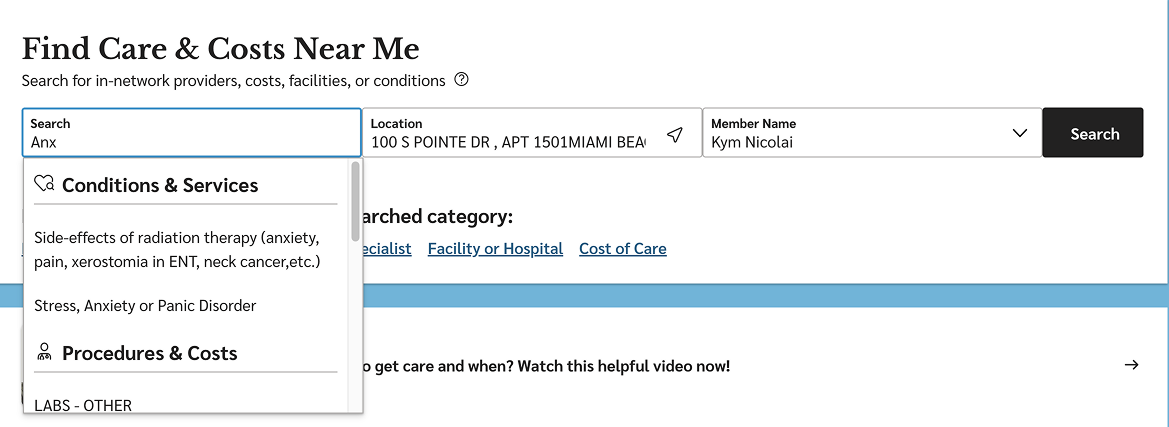Choose "Stress, Anxiety or Panic Disorder" suggestion
The width and height of the screenshot is (1169, 427).
coord(145,306)
